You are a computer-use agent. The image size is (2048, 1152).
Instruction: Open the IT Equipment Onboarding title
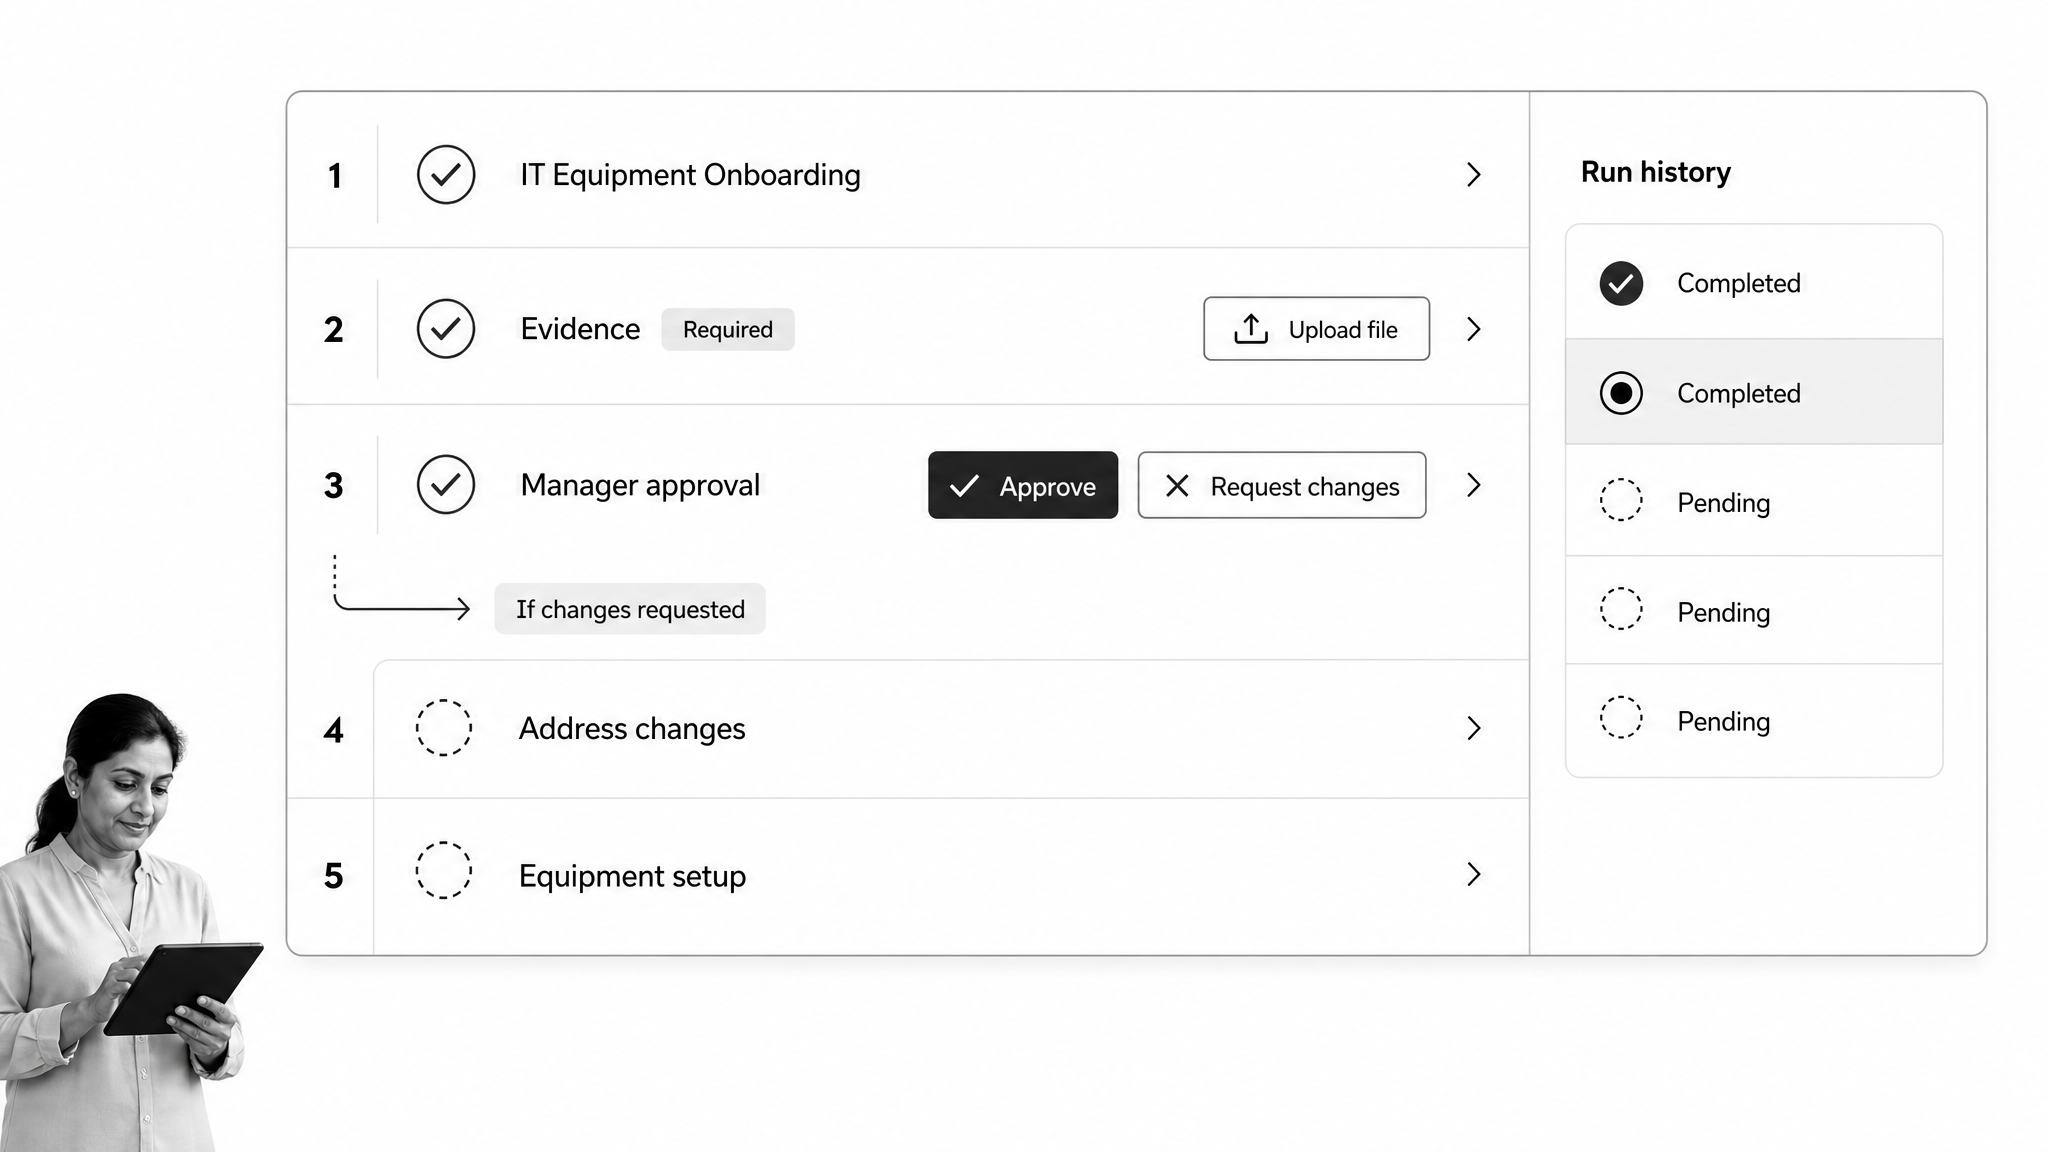[690, 175]
